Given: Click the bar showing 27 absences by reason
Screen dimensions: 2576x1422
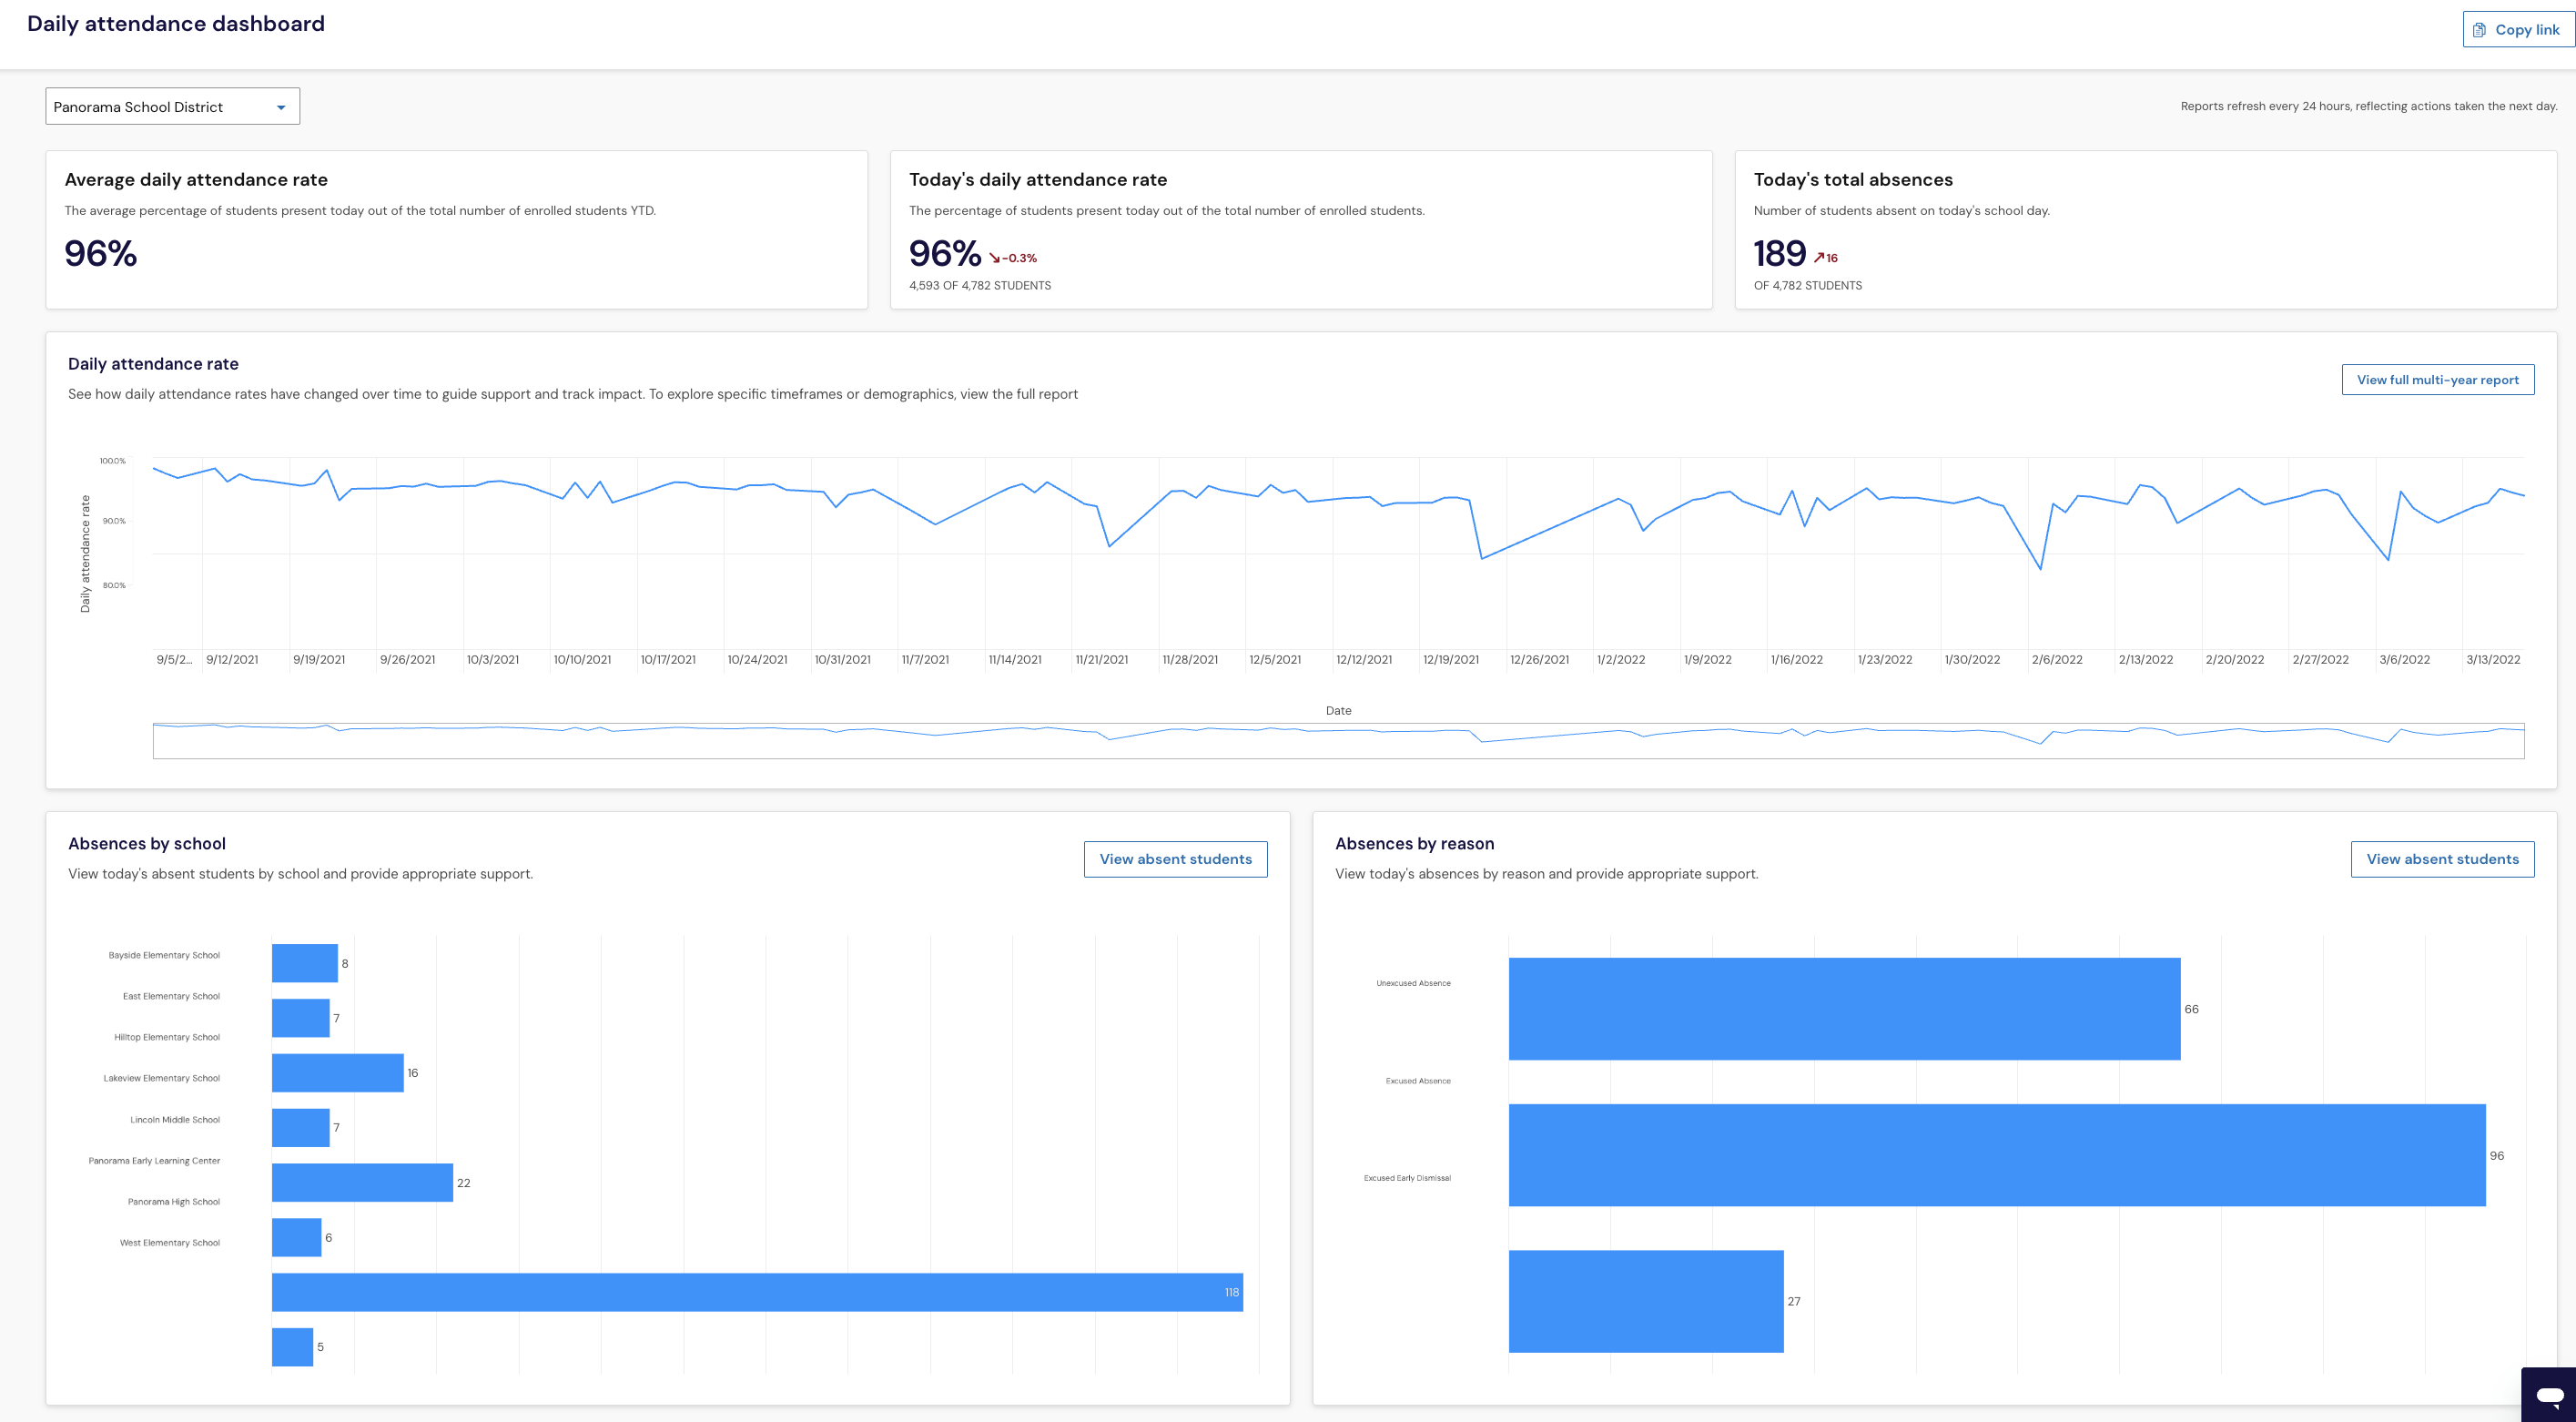Looking at the screenshot, I should [1646, 1301].
